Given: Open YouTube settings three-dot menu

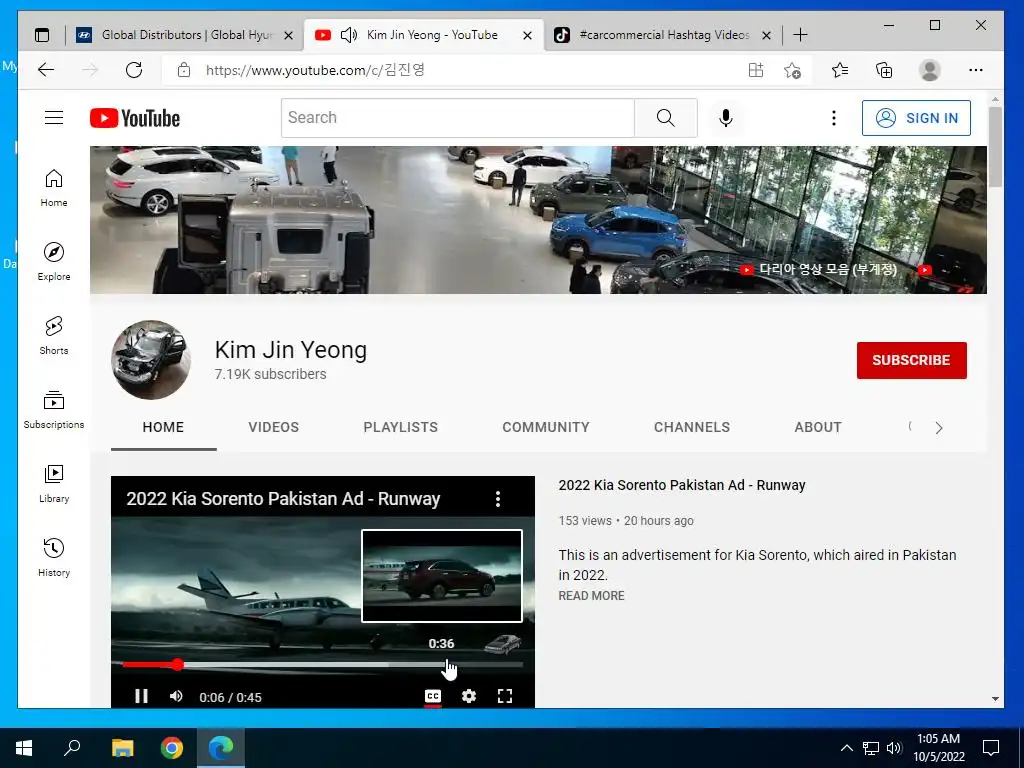Looking at the screenshot, I should coord(833,118).
